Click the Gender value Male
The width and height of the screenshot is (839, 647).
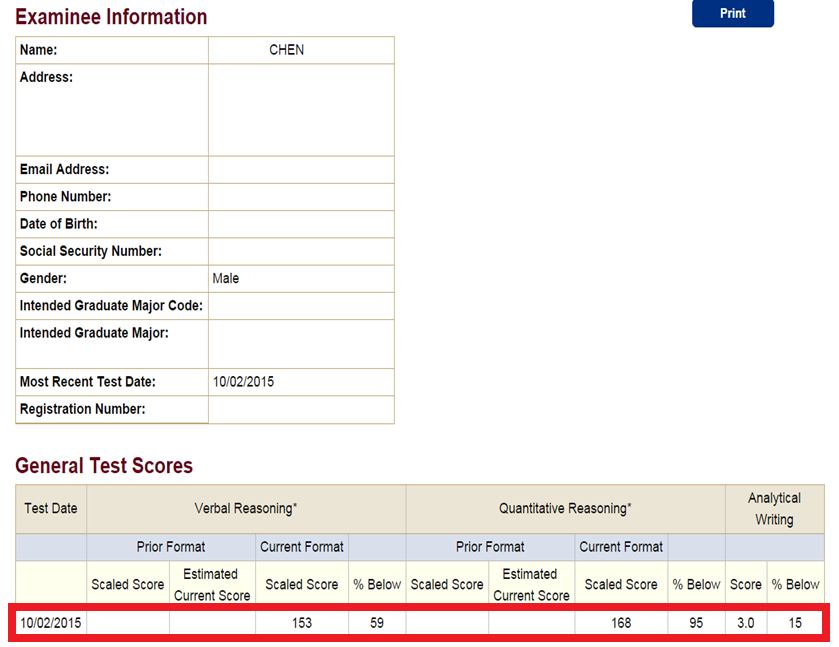point(226,278)
